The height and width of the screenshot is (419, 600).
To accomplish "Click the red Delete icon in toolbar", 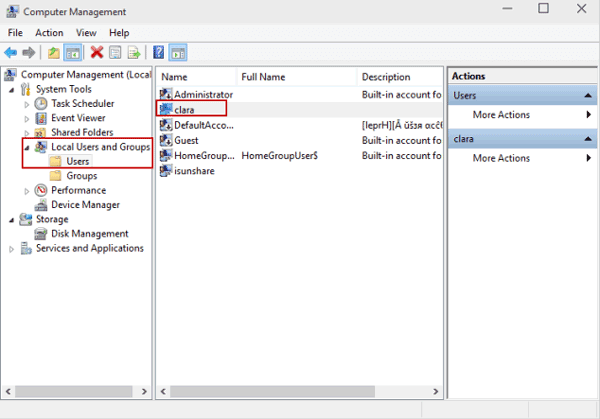I will click(x=97, y=52).
